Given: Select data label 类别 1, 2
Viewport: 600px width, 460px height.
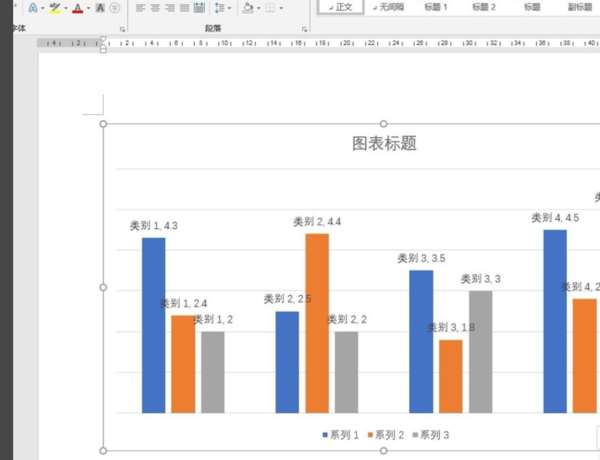Looking at the screenshot, I should [214, 319].
